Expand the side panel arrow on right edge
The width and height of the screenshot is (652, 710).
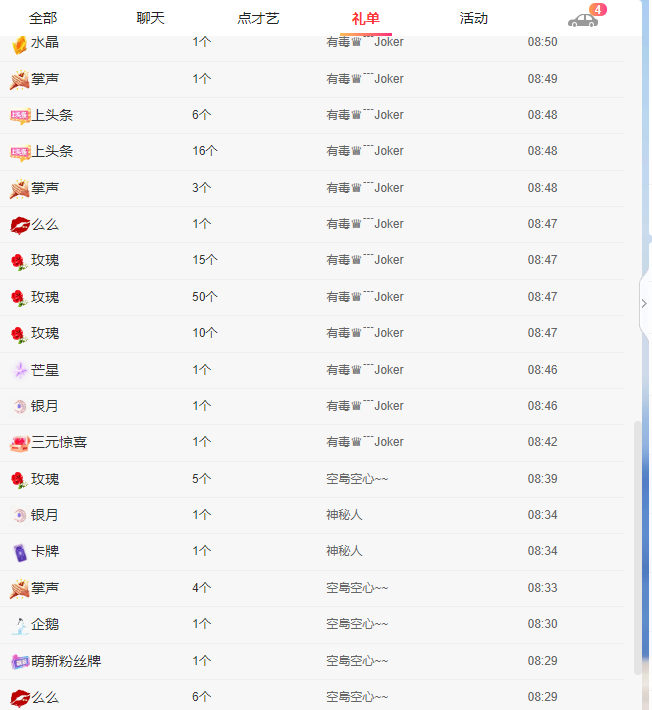coord(644,303)
